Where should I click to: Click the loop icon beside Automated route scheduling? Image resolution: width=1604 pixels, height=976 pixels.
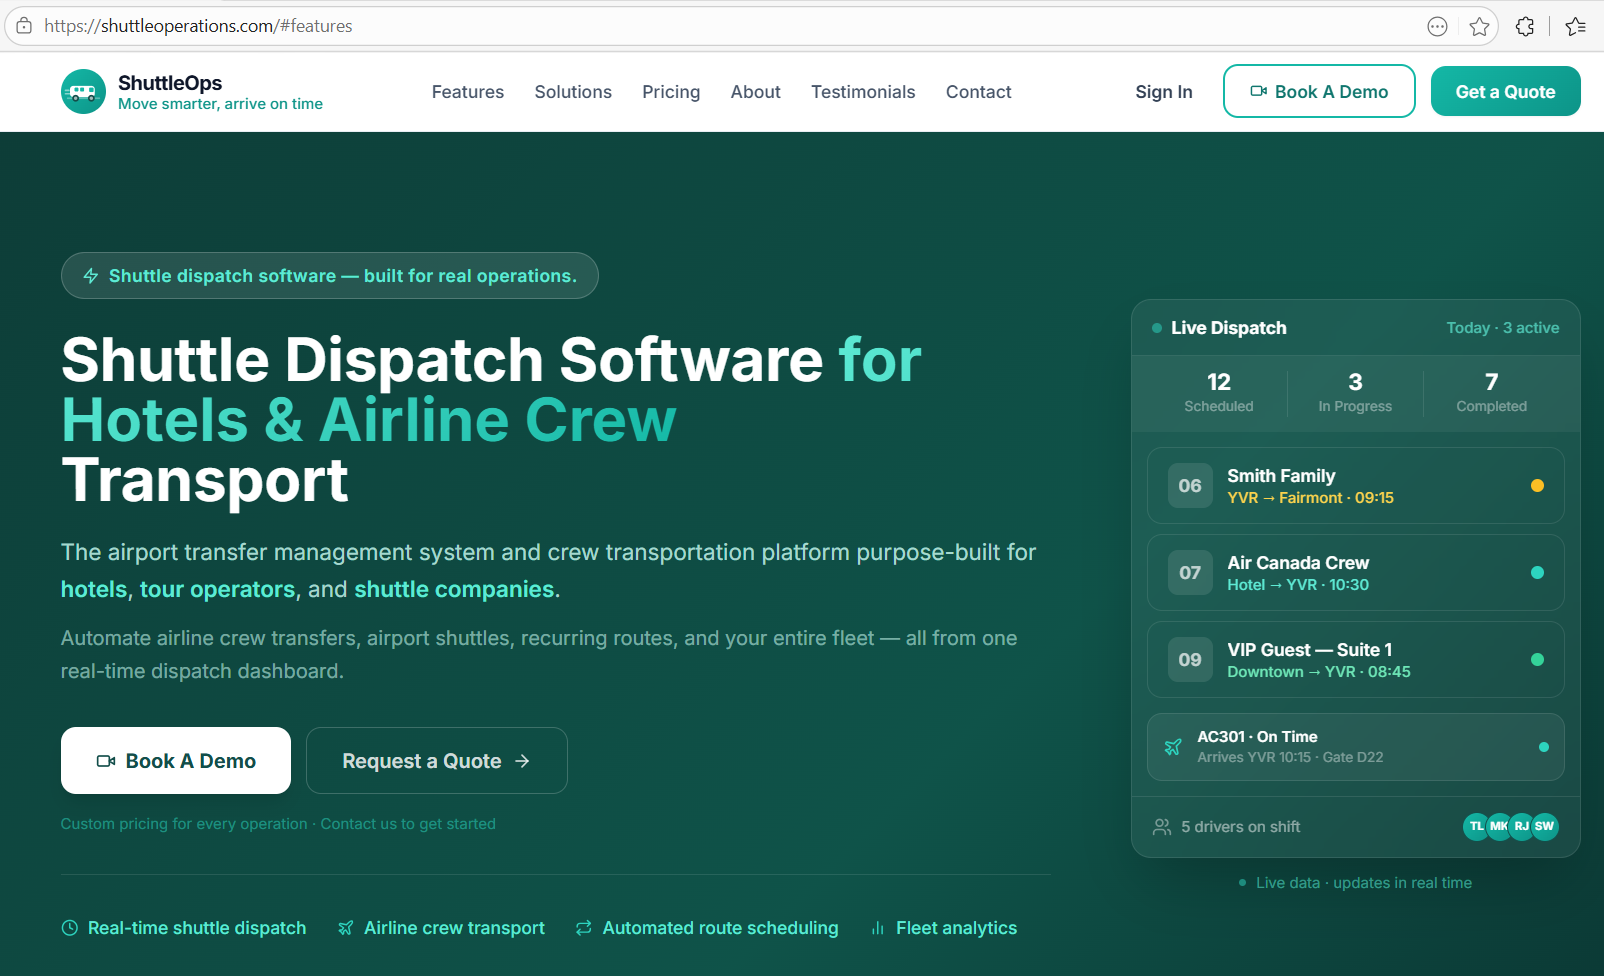click(584, 928)
